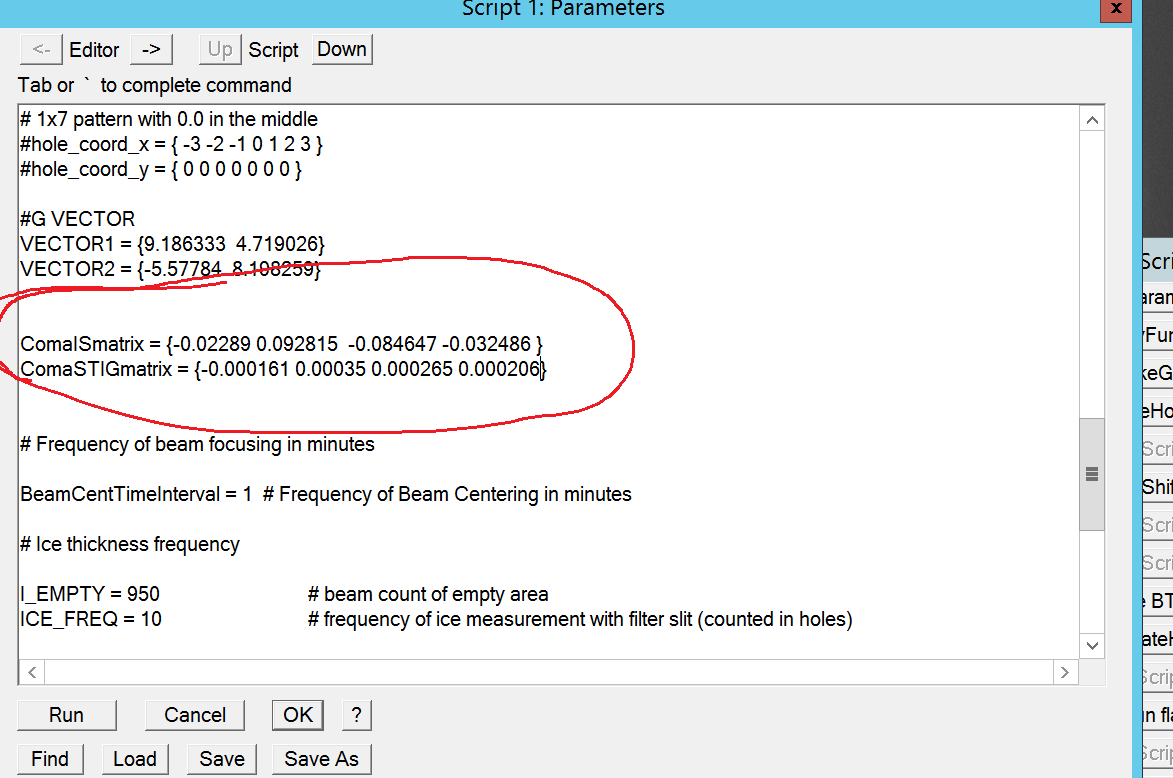
Task: Click vertical scrollbar up arrow
Action: [x=1092, y=120]
